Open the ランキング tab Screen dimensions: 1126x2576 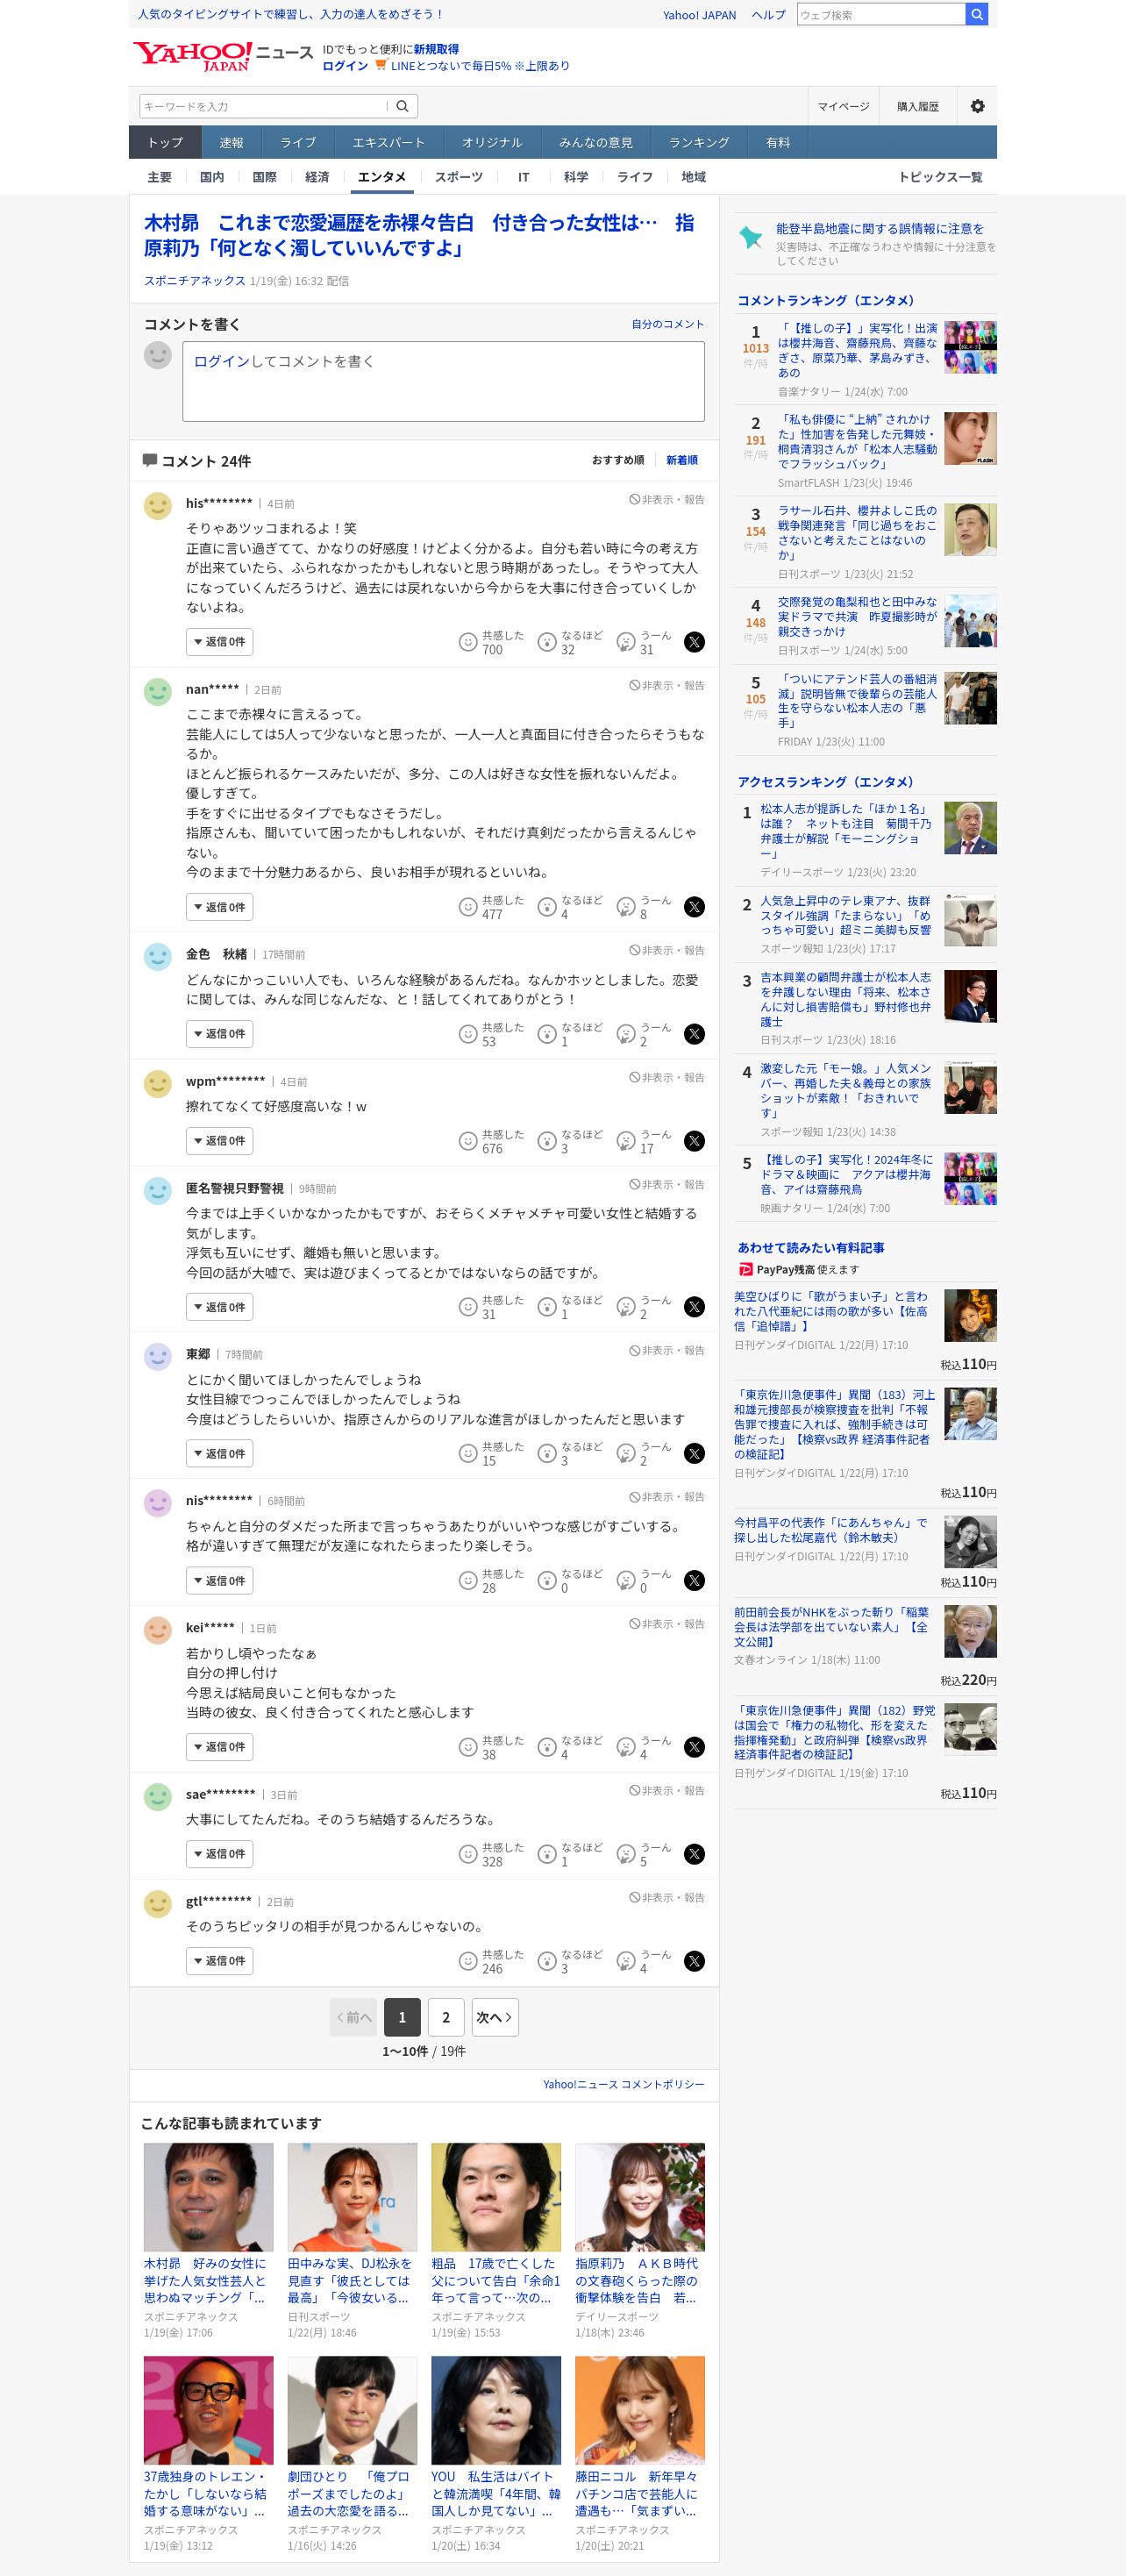pos(699,142)
